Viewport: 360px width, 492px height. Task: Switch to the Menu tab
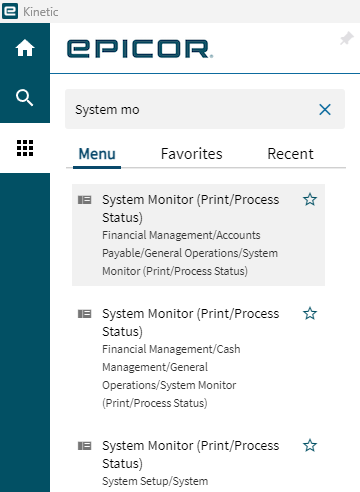(97, 154)
